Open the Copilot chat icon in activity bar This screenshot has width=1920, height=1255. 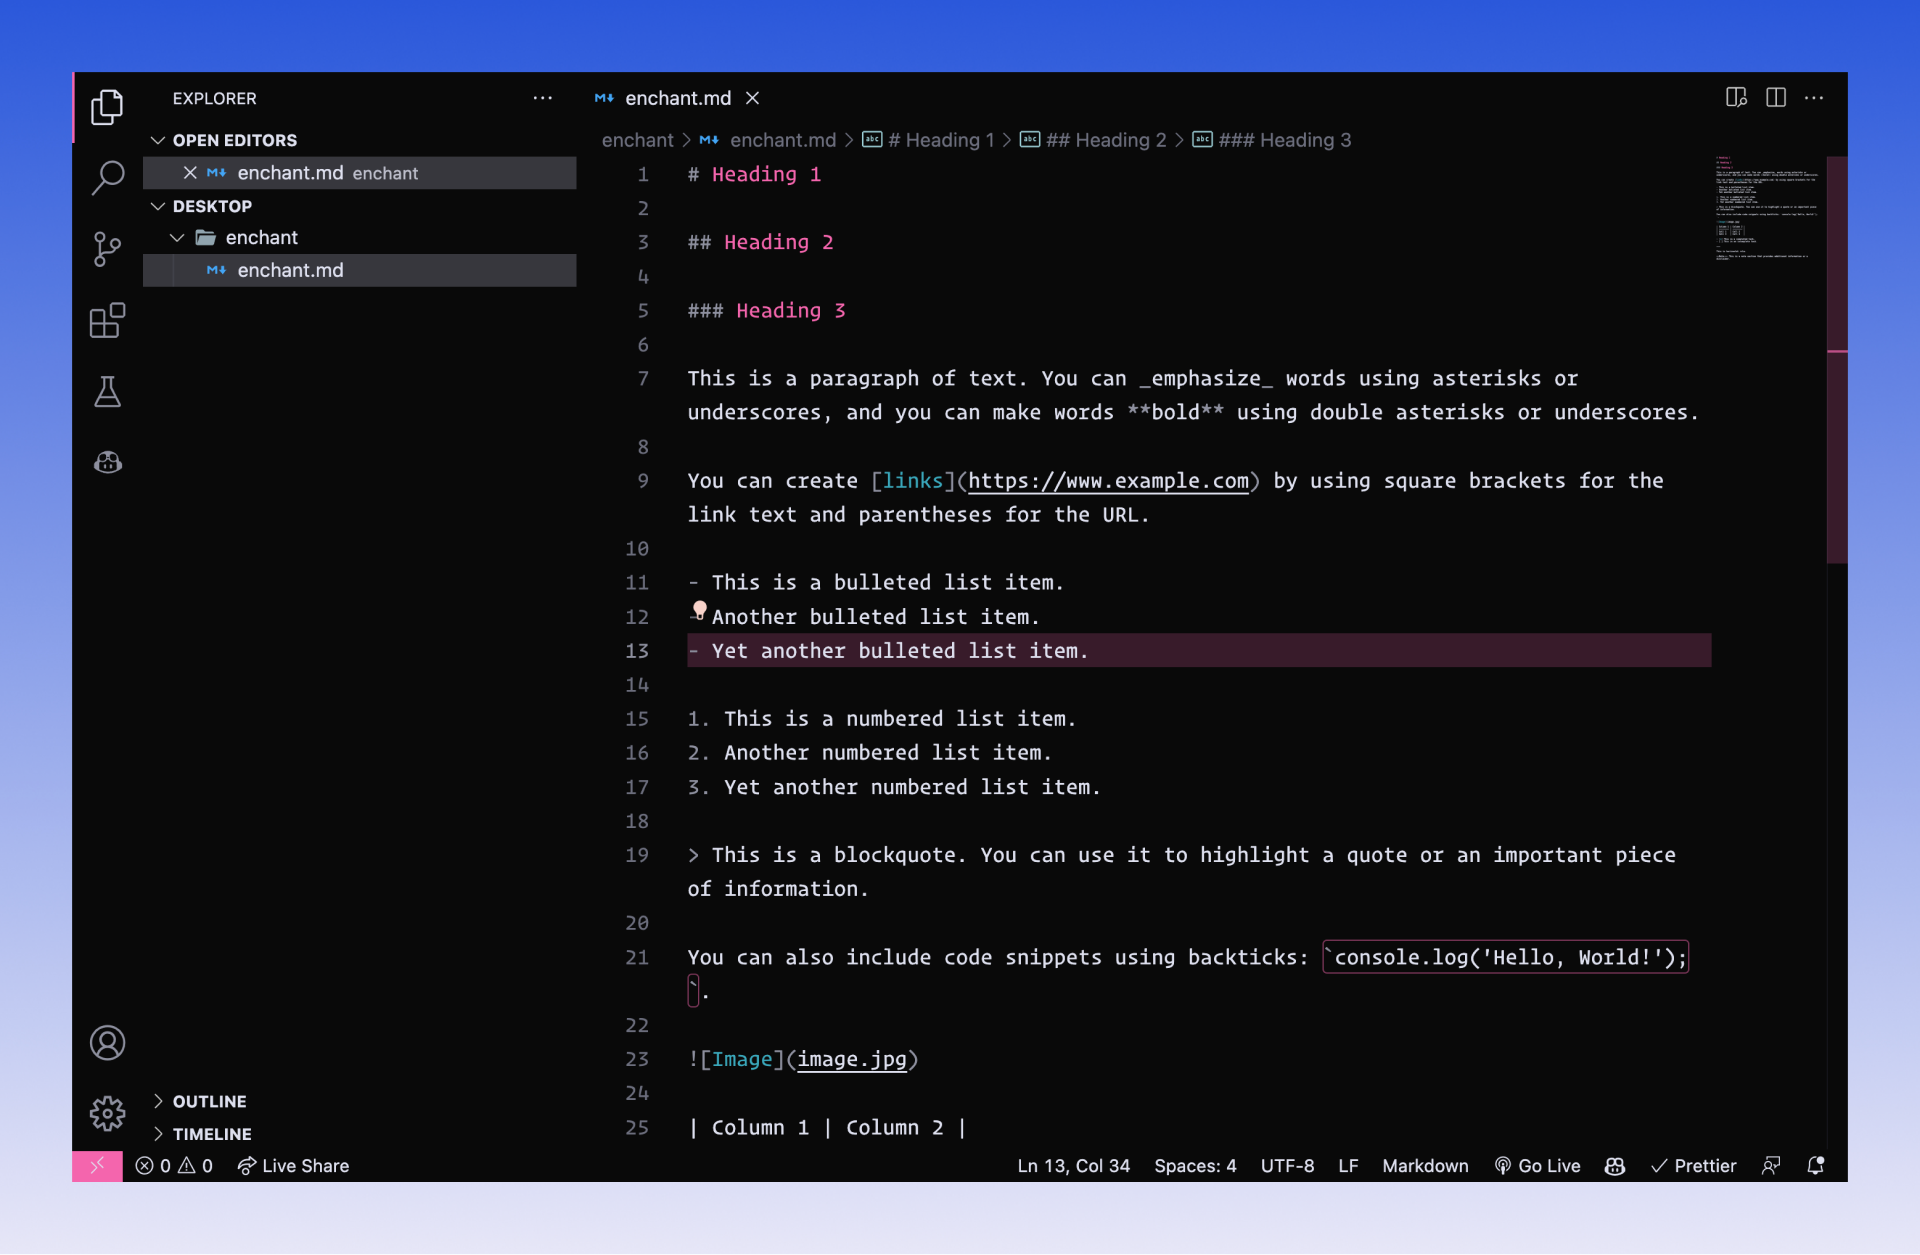coord(107,463)
